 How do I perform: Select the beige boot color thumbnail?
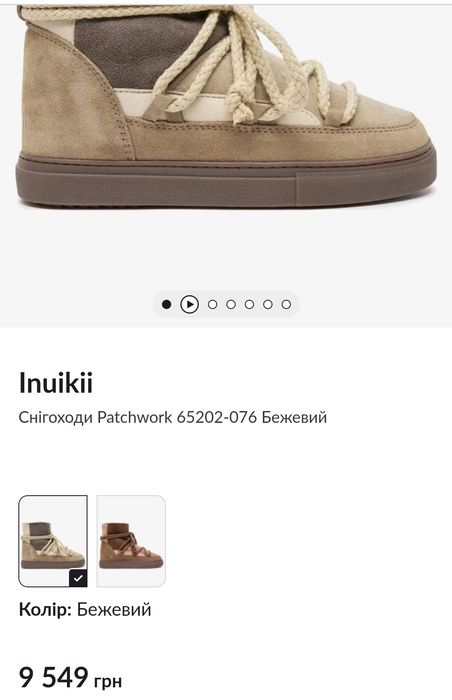53,541
